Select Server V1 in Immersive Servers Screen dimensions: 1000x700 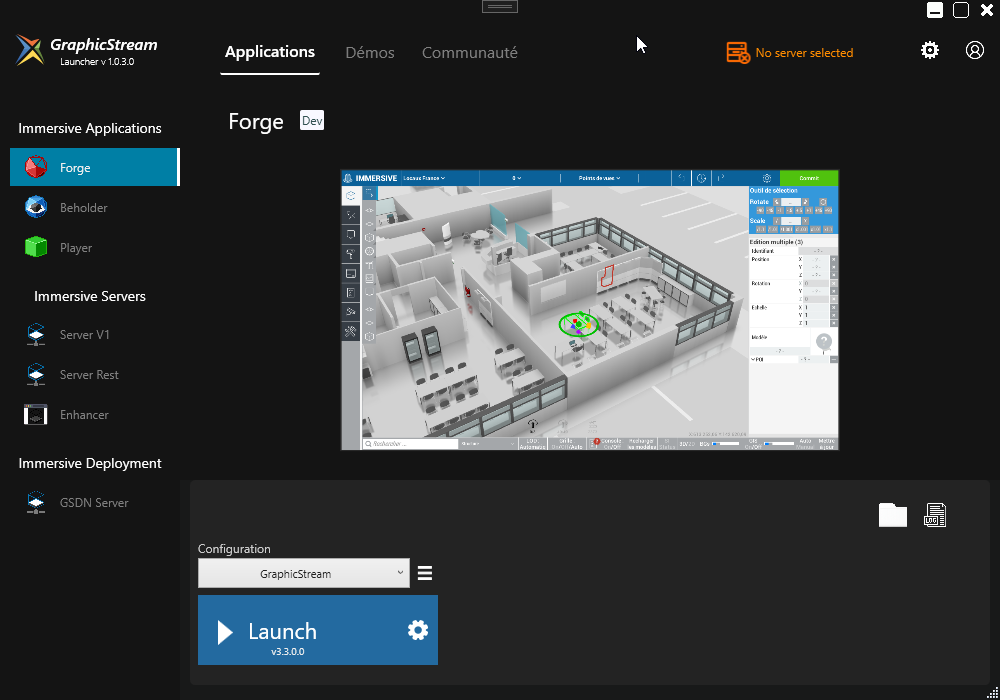pos(95,335)
